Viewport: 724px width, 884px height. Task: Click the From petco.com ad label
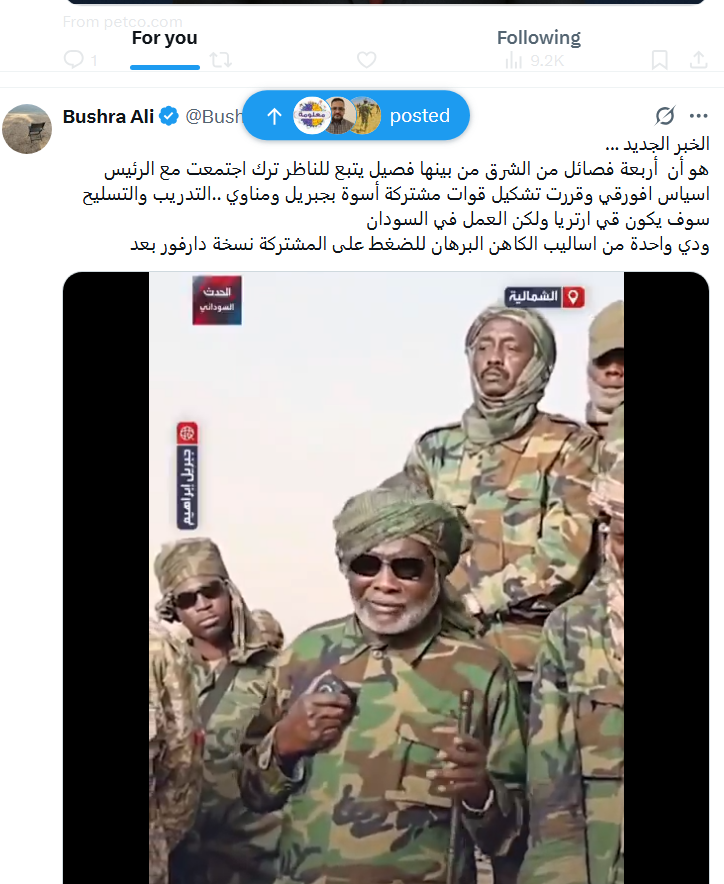click(x=122, y=21)
